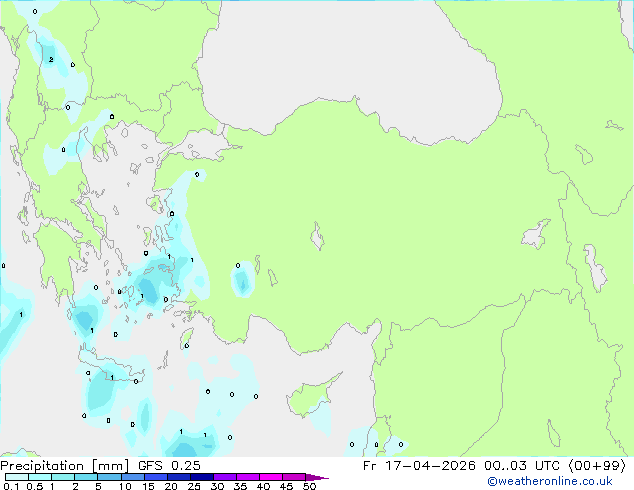634x490 pixels.
Task: Click the '2' precipitation value on the map
Action: (x=51, y=59)
